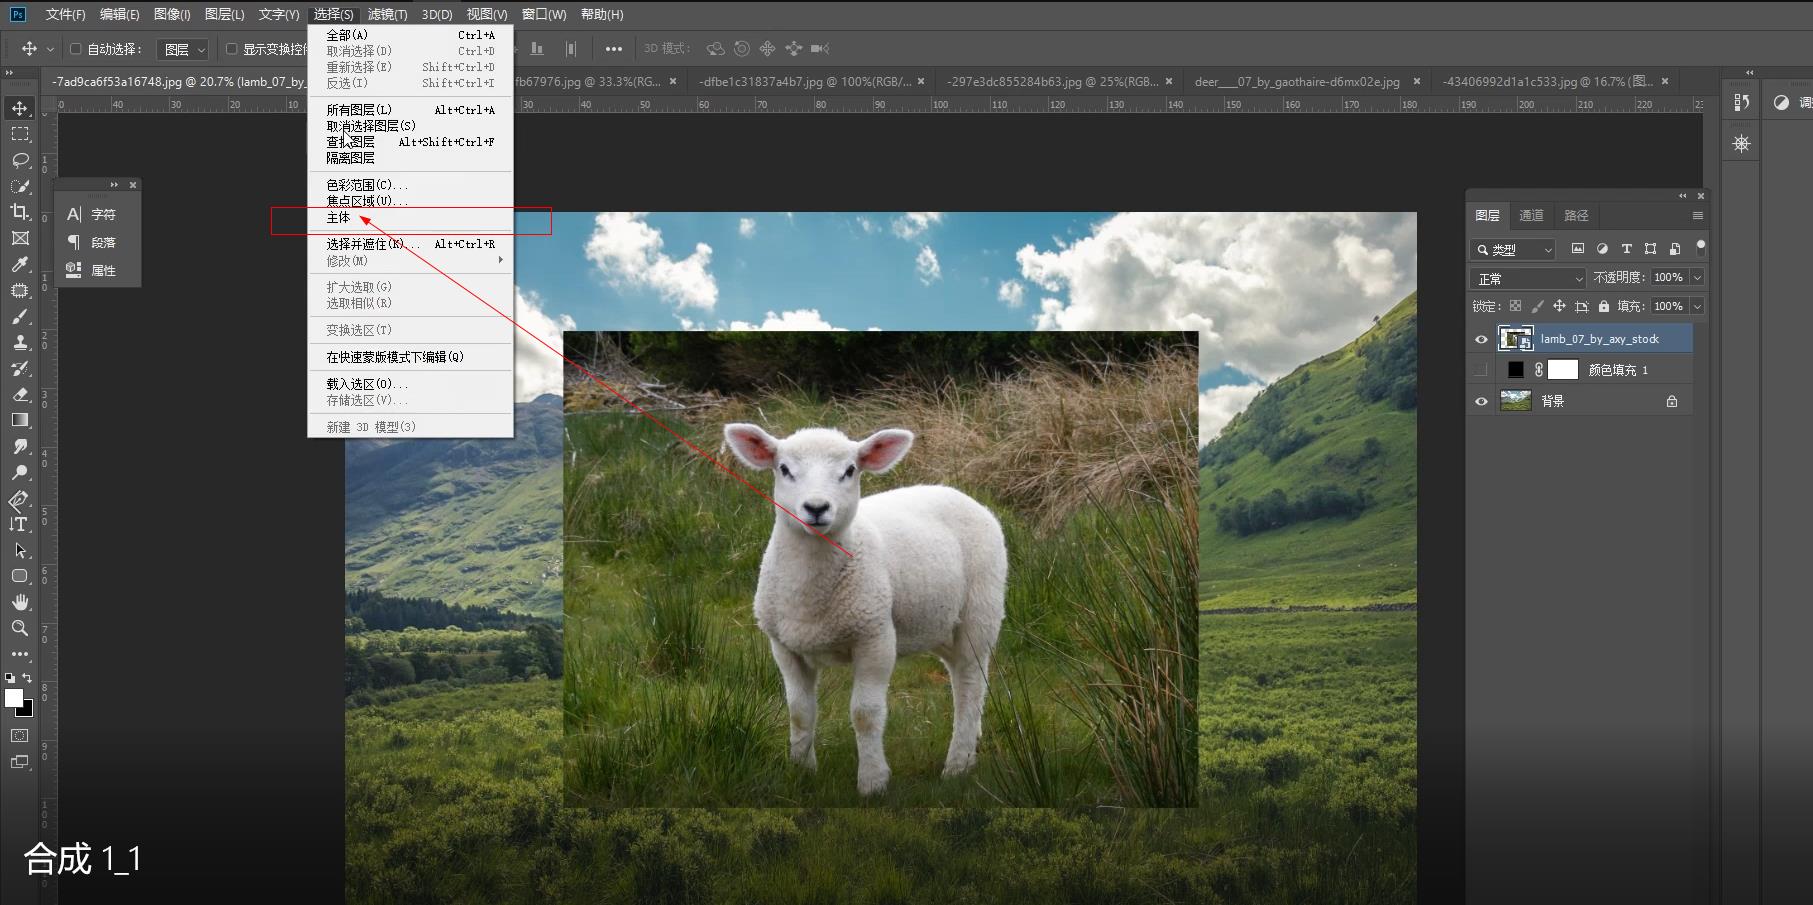Screen dimensions: 1813x905
Task: Click the foreground color swatch
Action: [13, 698]
